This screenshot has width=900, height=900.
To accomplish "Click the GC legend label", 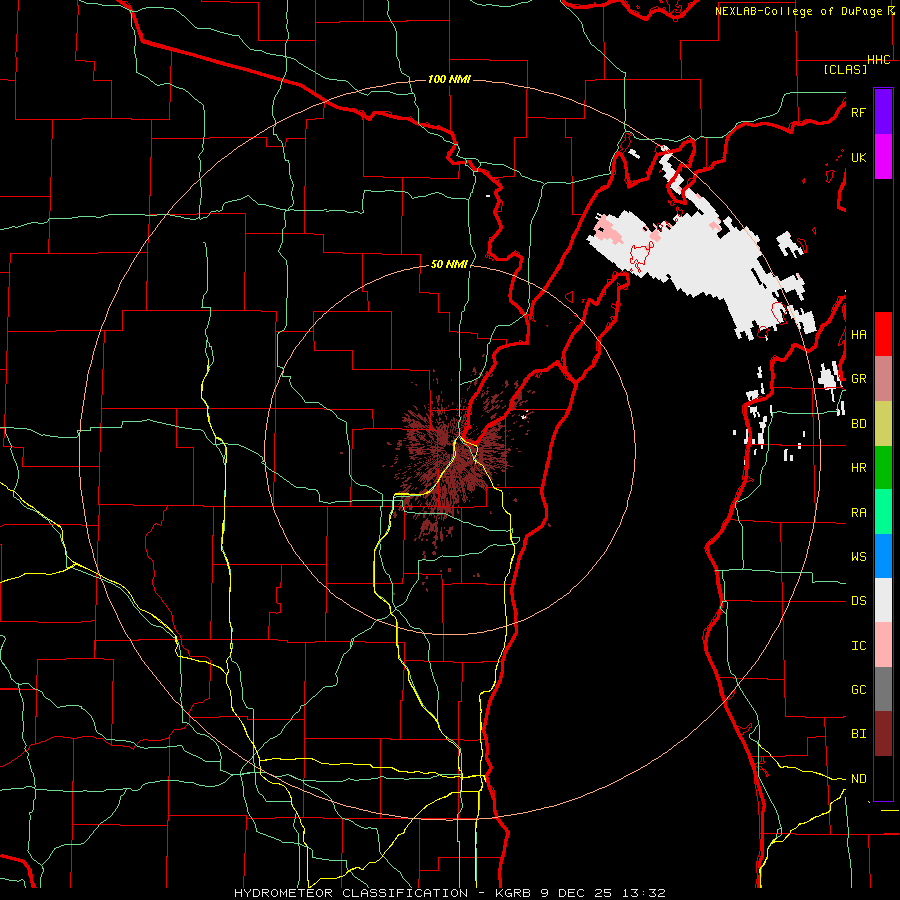I will [x=858, y=689].
